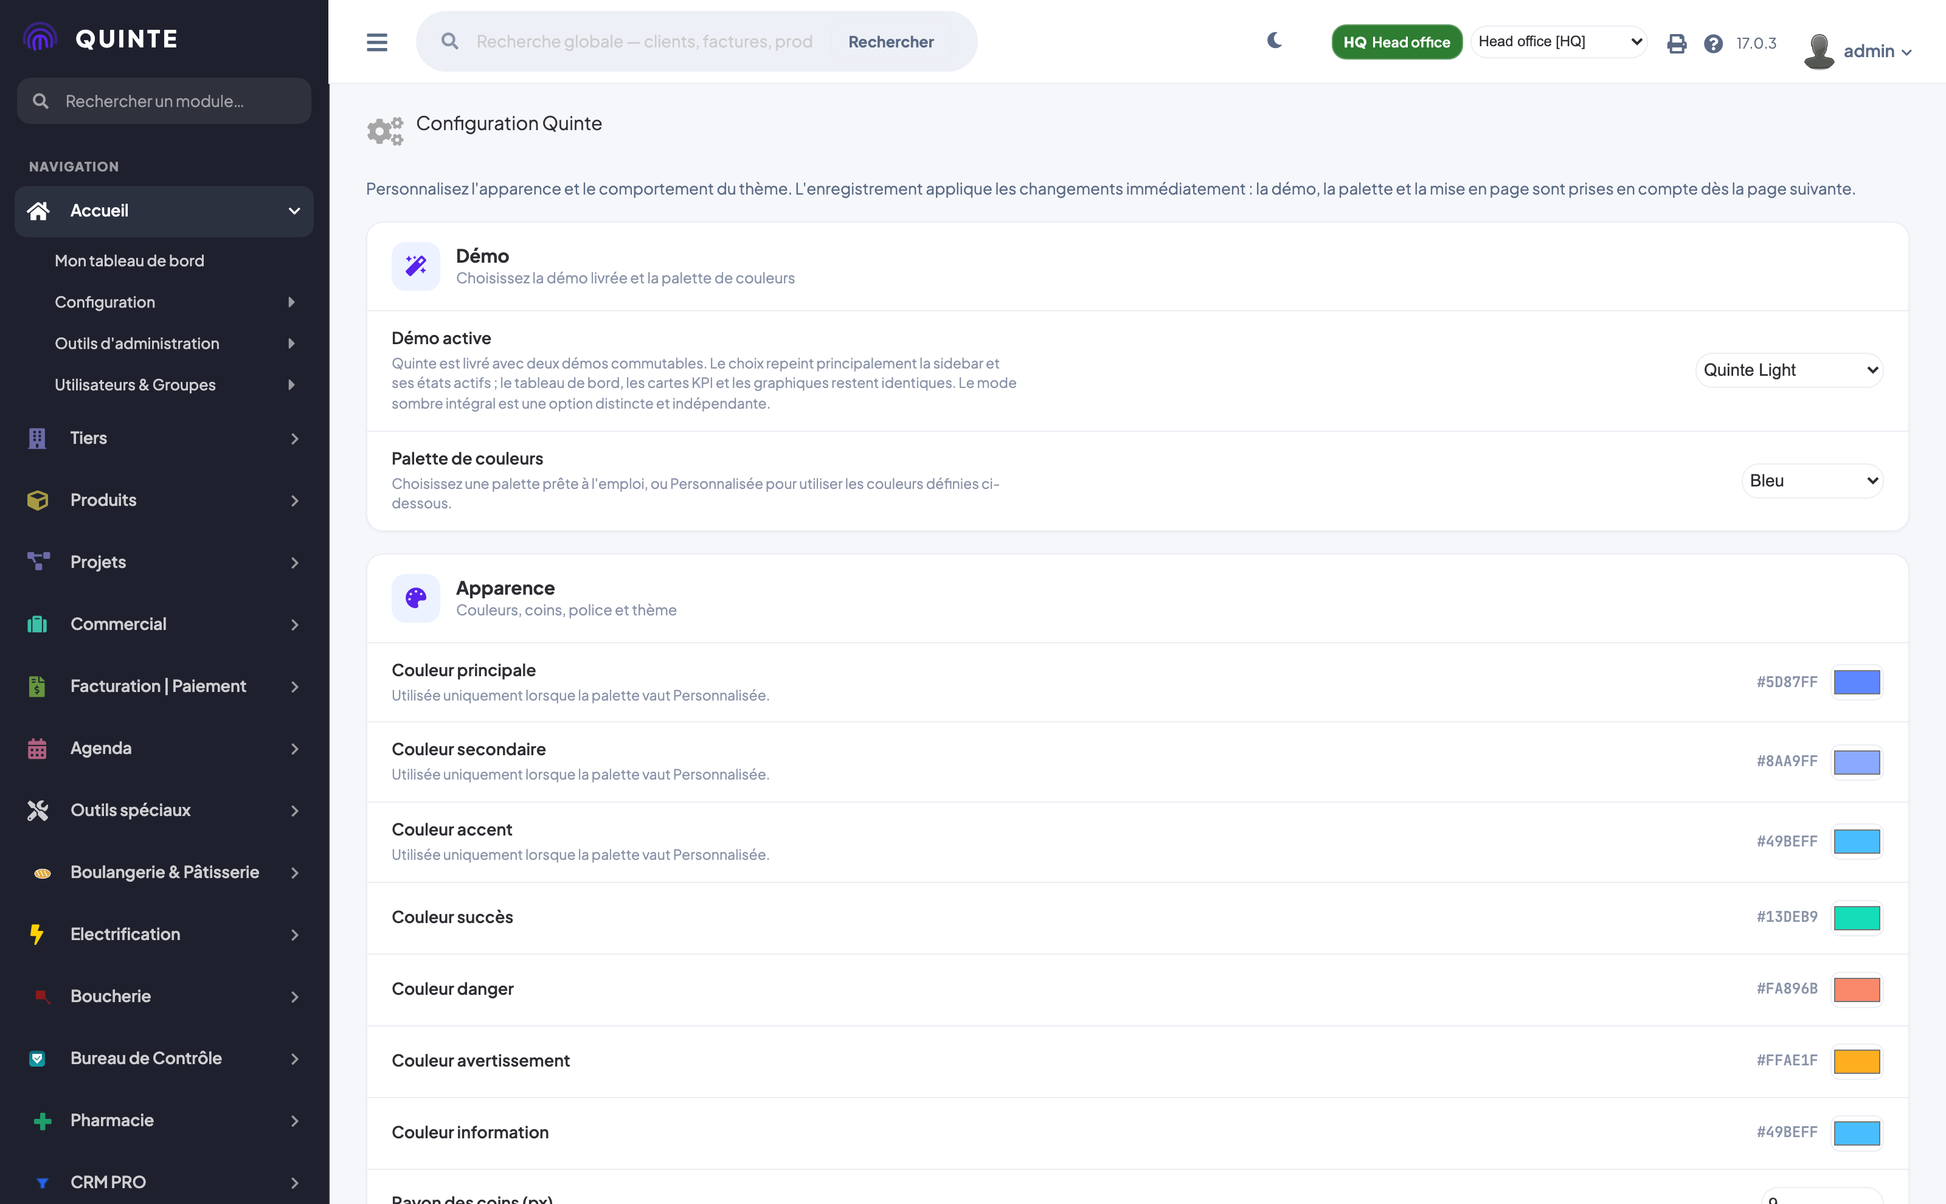This screenshot has width=1946, height=1204.
Task: Click the Boulangerie & Pâtisserie bread icon
Action: point(42,873)
